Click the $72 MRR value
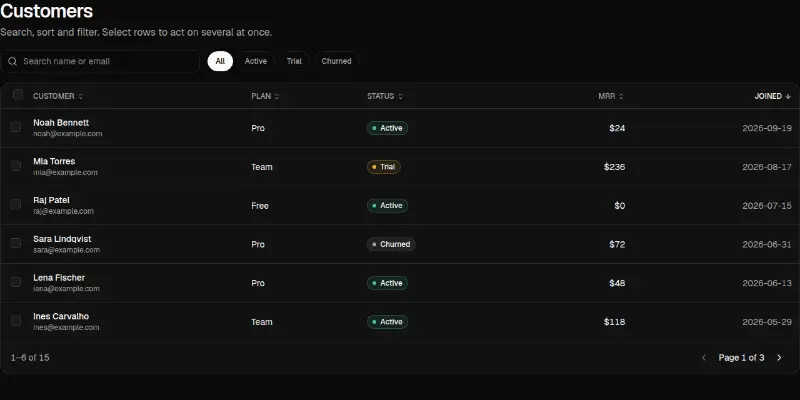Image resolution: width=800 pixels, height=400 pixels. tap(617, 245)
